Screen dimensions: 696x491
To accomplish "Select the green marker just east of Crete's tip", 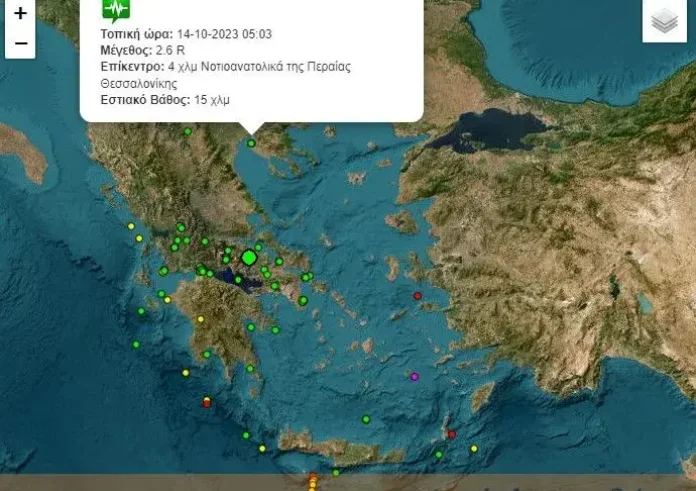I will 439,455.
